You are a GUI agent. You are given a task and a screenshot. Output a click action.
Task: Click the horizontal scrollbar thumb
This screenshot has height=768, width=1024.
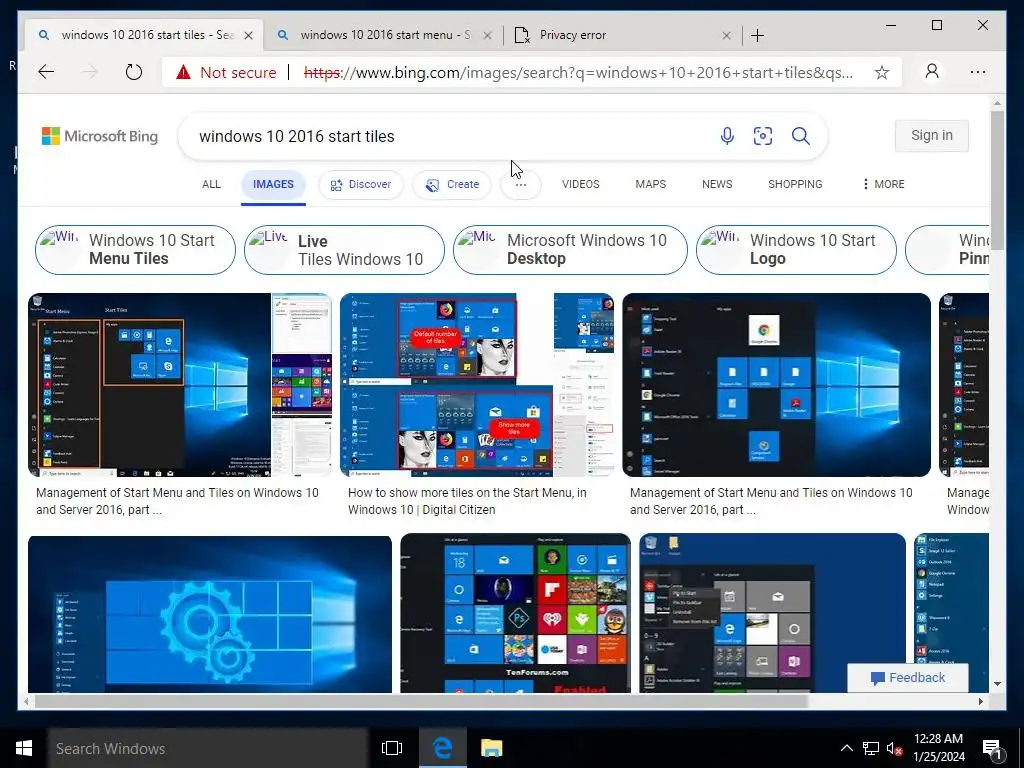[x=421, y=701]
